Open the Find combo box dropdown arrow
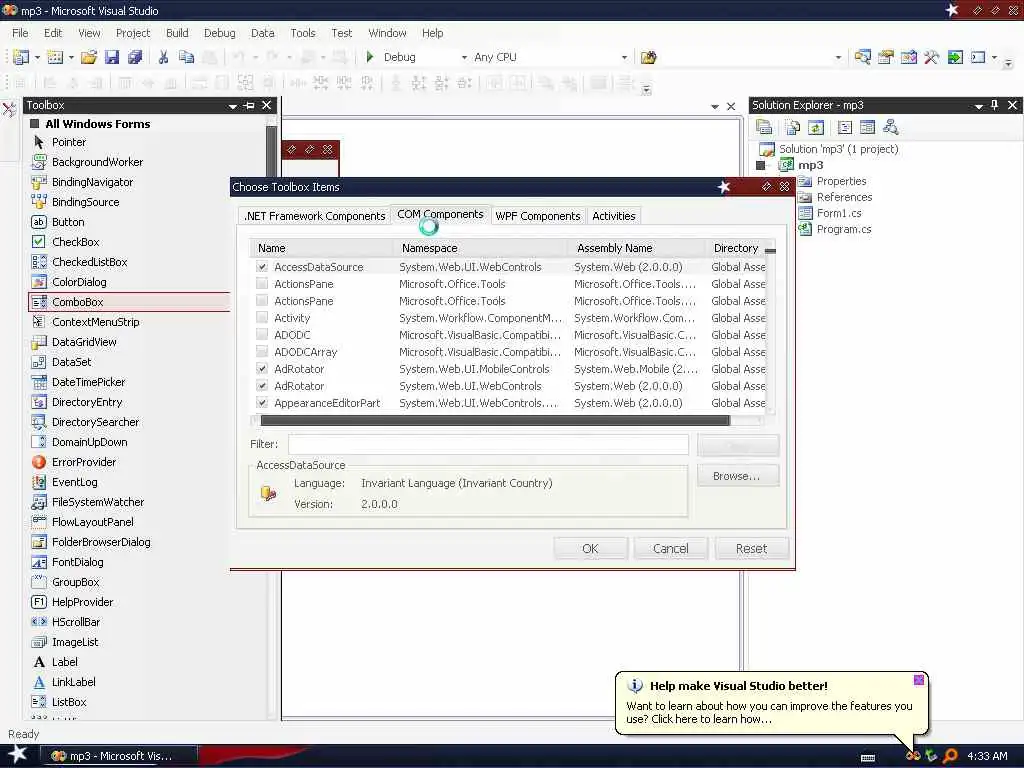 click(x=839, y=57)
